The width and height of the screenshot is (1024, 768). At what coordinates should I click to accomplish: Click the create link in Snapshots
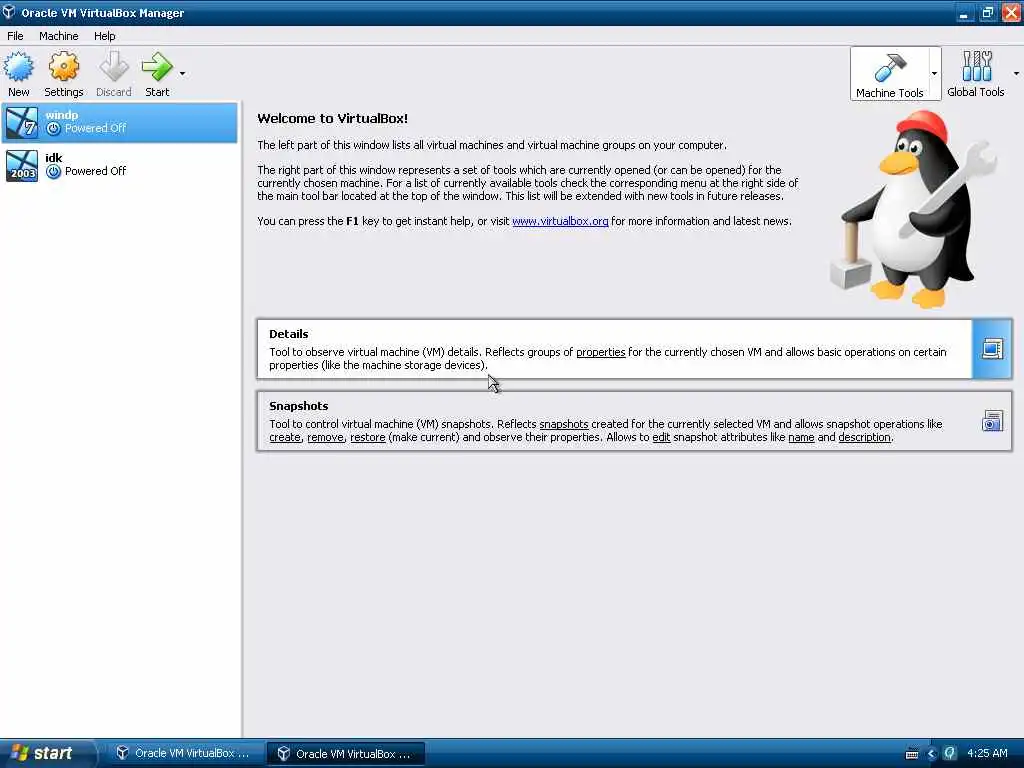click(x=285, y=437)
